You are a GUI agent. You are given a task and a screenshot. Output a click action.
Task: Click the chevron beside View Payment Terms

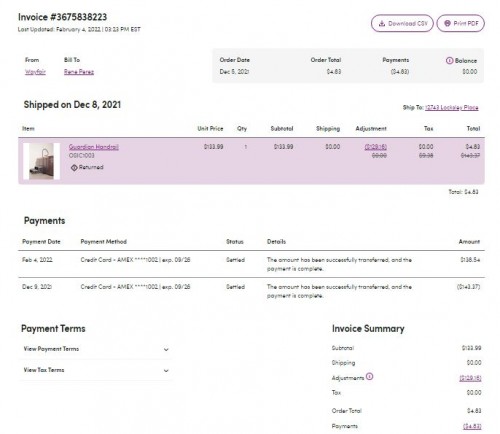pyautogui.click(x=166, y=350)
